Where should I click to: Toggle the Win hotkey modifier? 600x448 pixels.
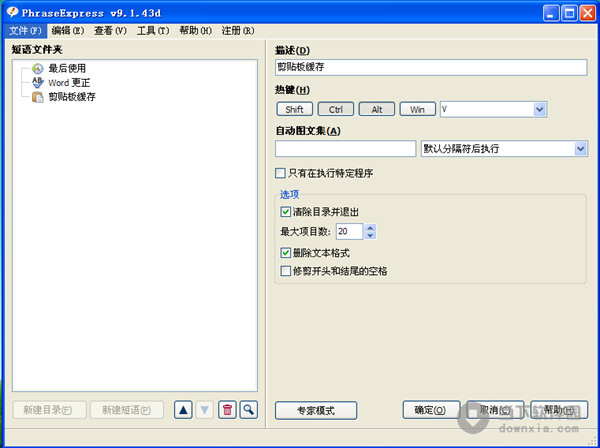tap(417, 109)
